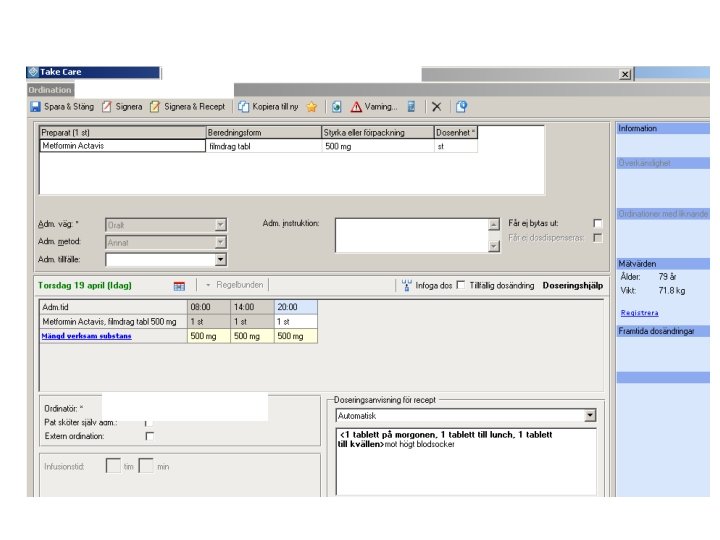
Task: Click inside the Adm. instruktion text box
Action: coord(412,235)
